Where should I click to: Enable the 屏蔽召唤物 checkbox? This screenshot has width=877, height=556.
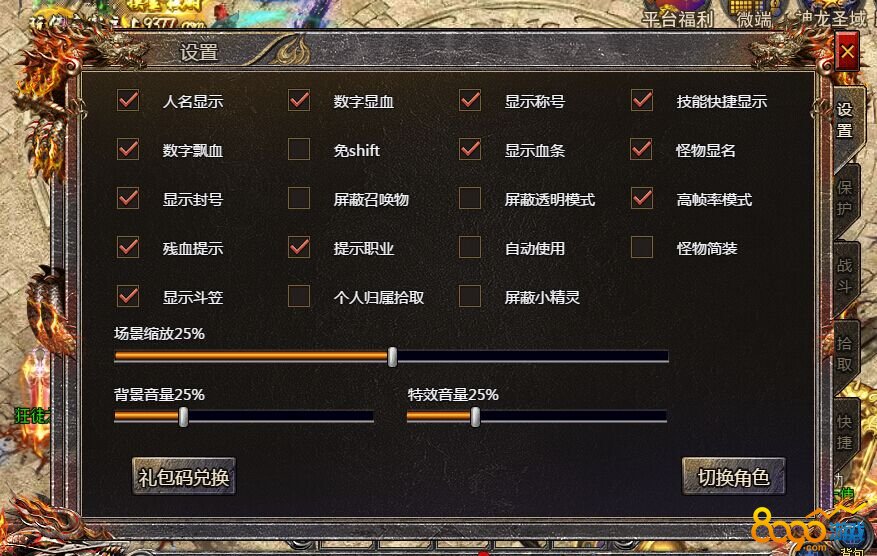pos(299,198)
